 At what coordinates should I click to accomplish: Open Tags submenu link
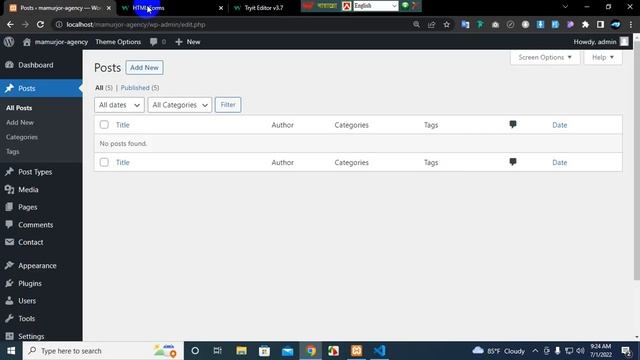tap(13, 151)
